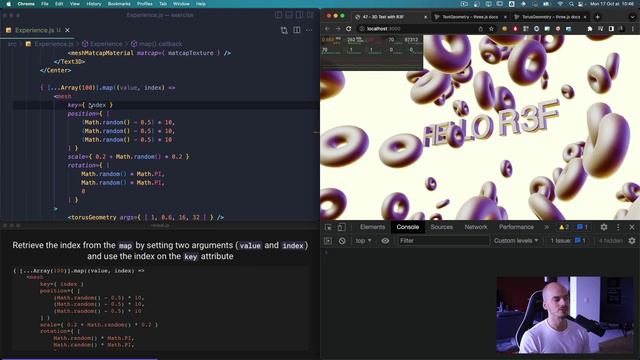The height and width of the screenshot is (360, 640).
Task: Switch to the '47 - 3D Text with R3F' tab
Action: [x=390, y=17]
